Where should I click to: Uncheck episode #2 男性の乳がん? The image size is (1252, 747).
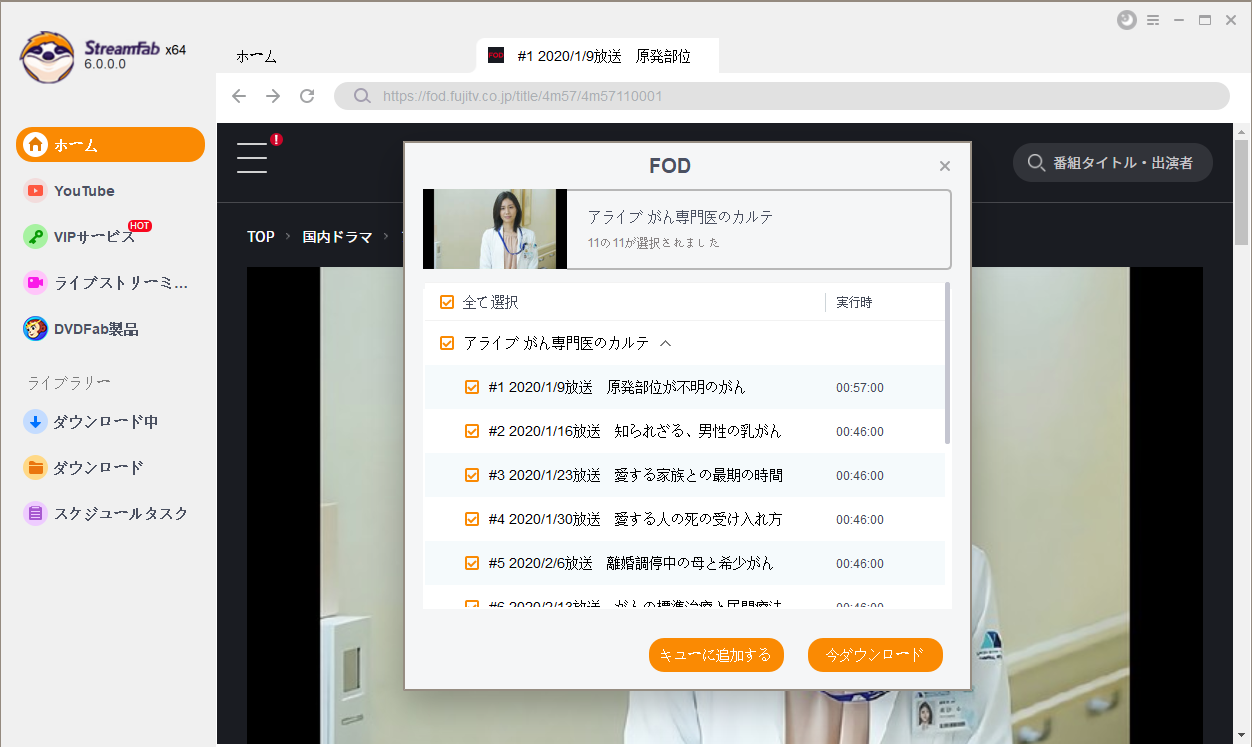(x=472, y=431)
